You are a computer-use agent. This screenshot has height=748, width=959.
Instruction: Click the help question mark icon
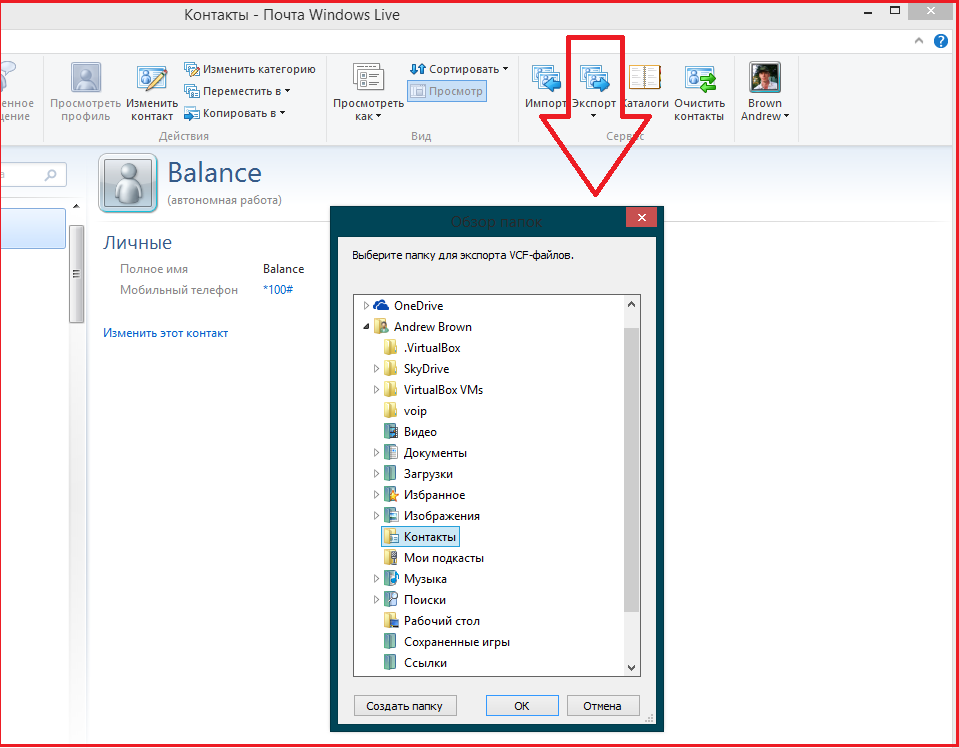tap(941, 41)
